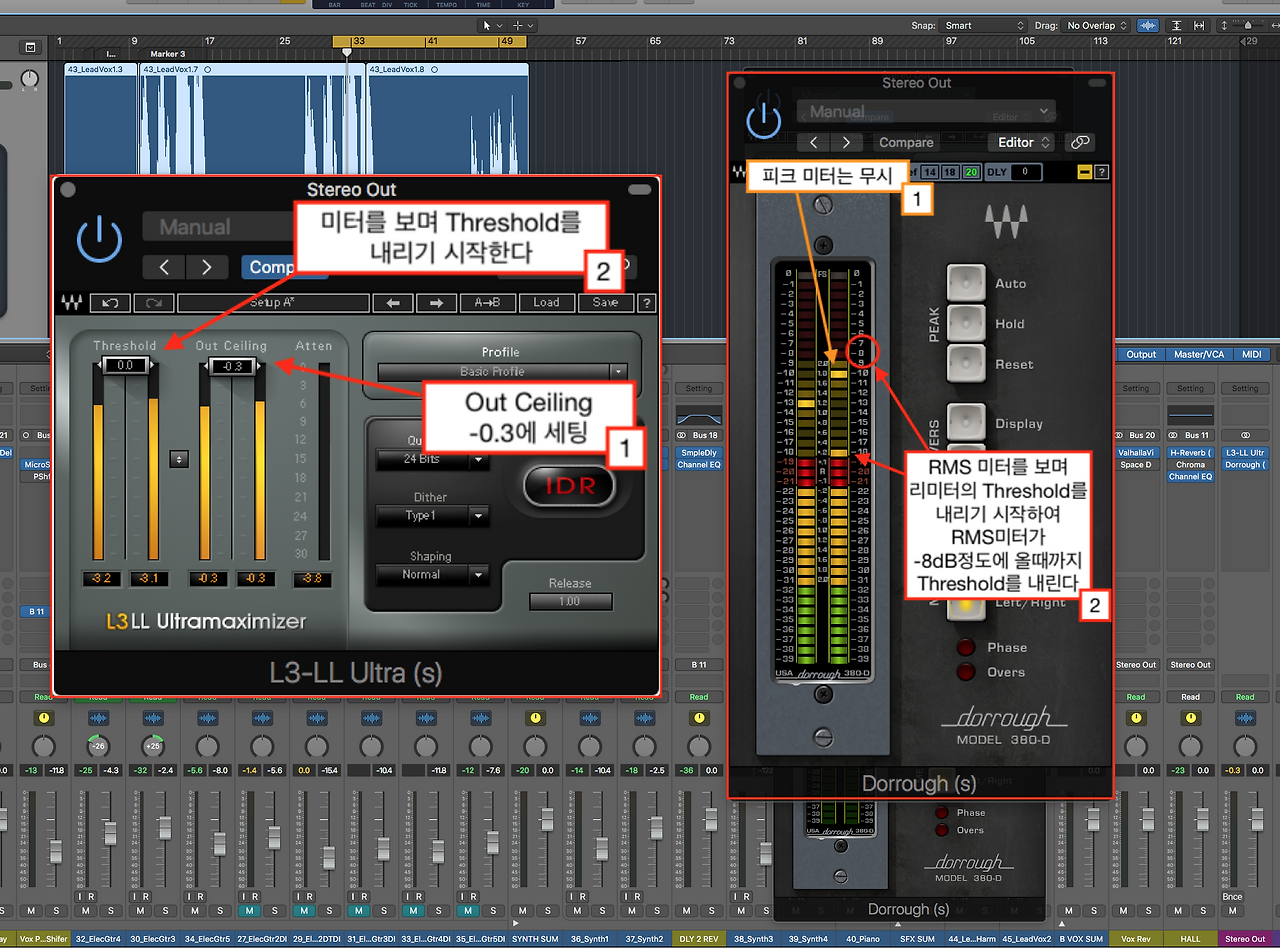Open Dorrough help question mark

1102,173
